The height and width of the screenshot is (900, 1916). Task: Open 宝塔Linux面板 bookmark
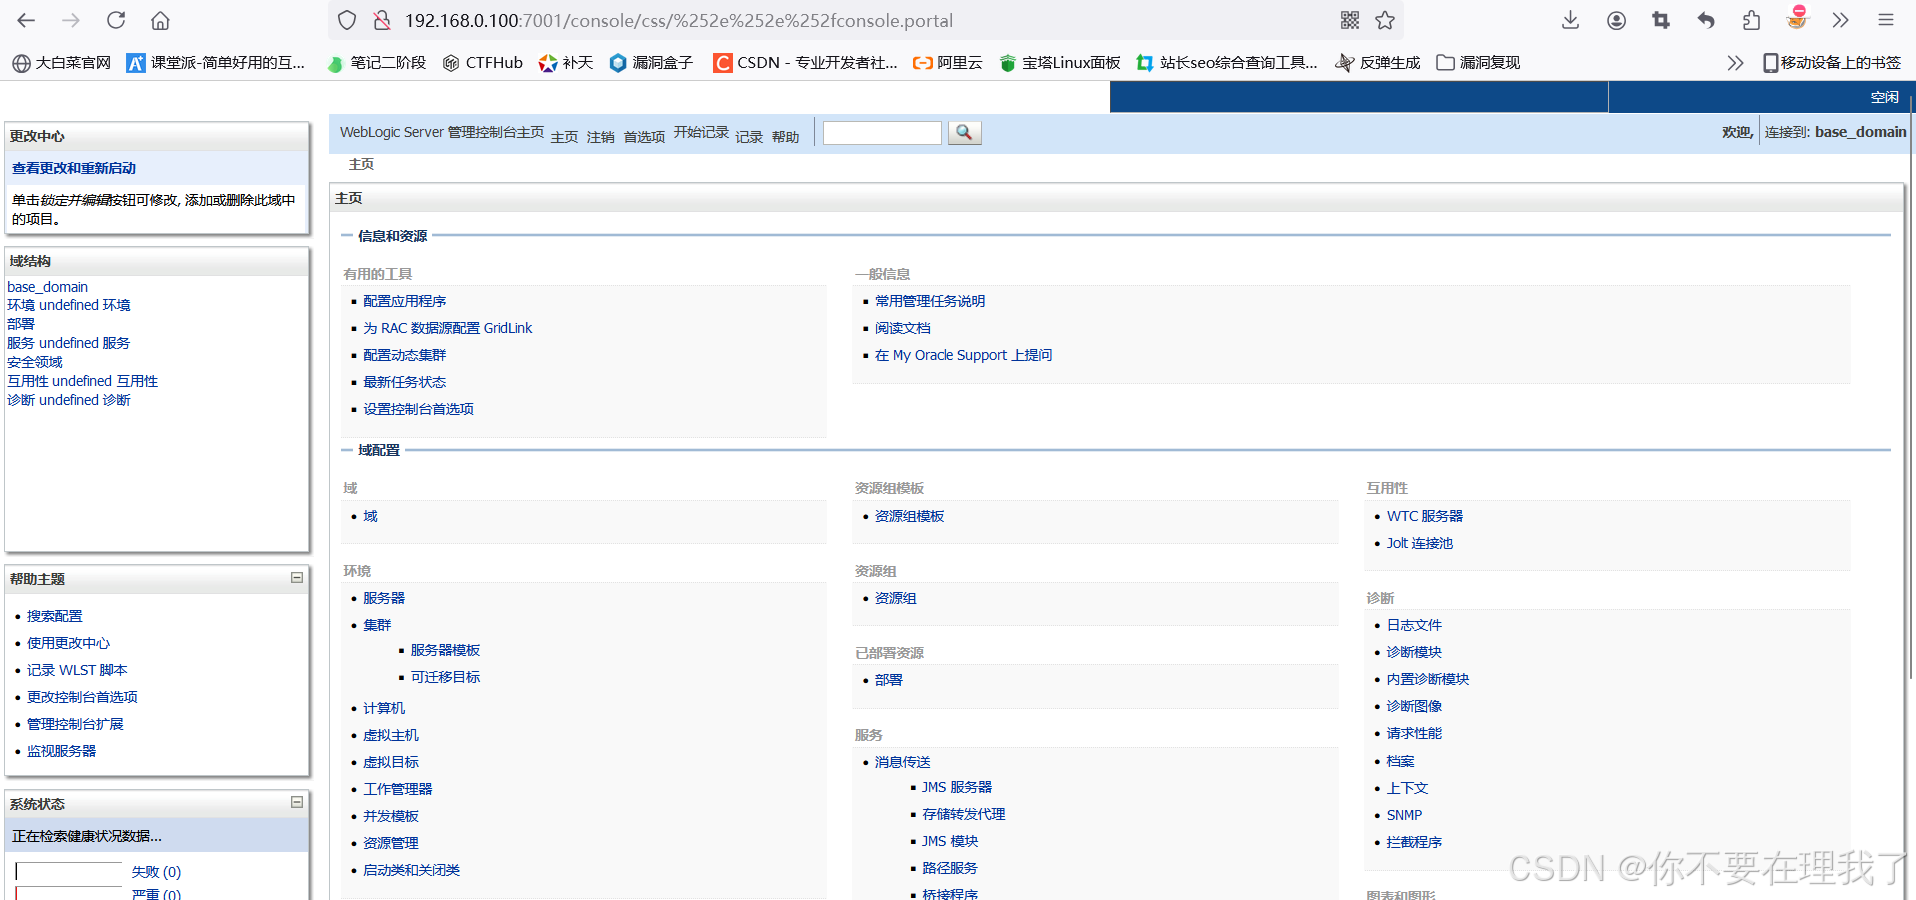[1059, 63]
